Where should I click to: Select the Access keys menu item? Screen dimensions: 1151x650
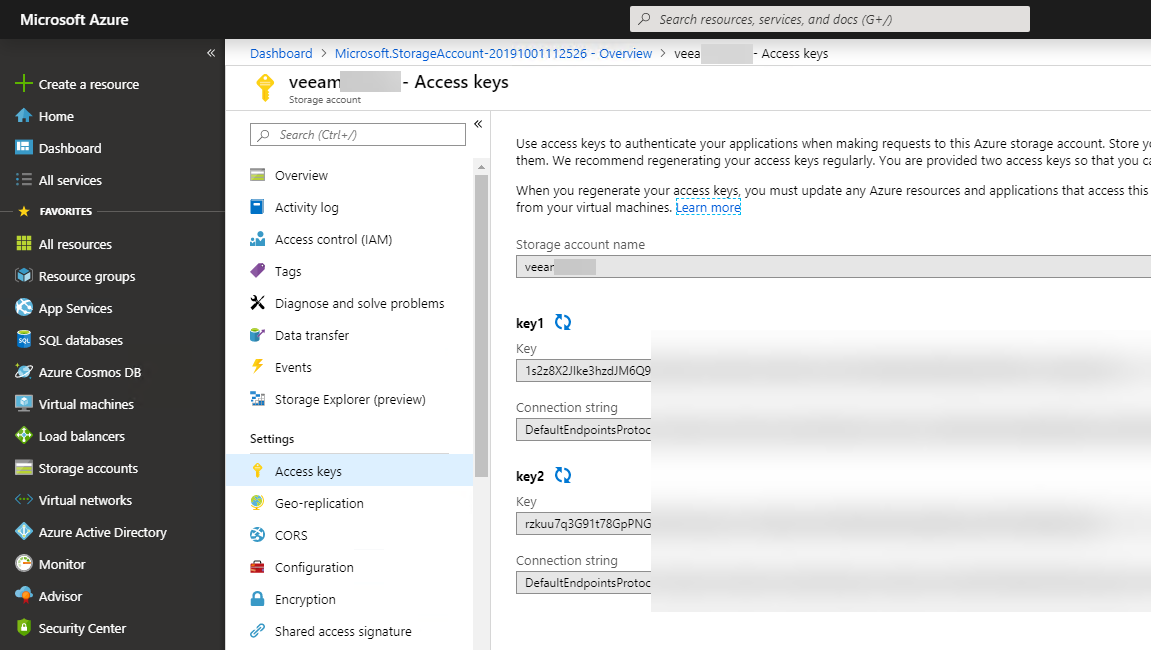[x=349, y=471]
